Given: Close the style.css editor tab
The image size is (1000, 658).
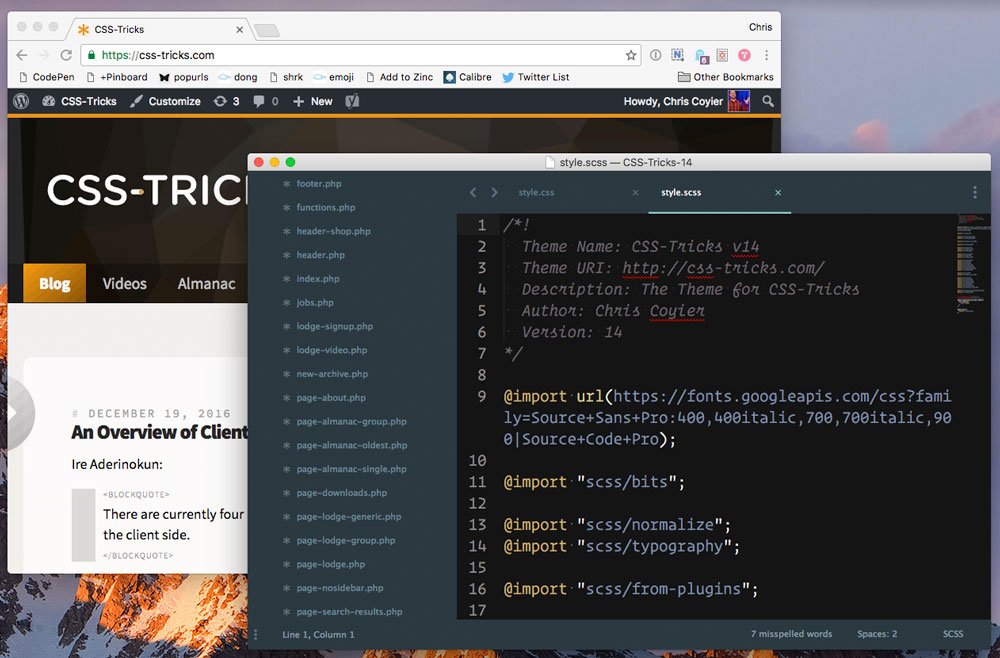Looking at the screenshot, I should pos(635,193).
